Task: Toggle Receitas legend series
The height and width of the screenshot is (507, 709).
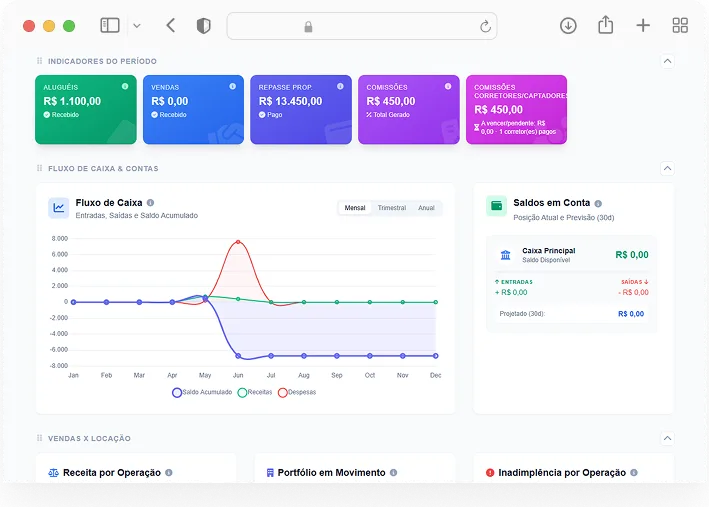Action: click(x=255, y=392)
